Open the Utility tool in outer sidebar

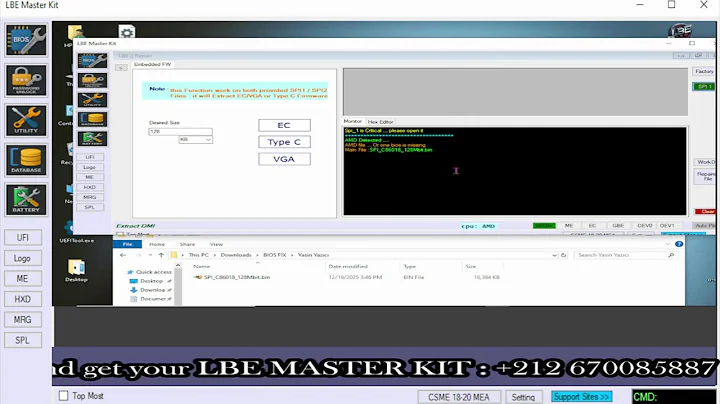click(26, 120)
